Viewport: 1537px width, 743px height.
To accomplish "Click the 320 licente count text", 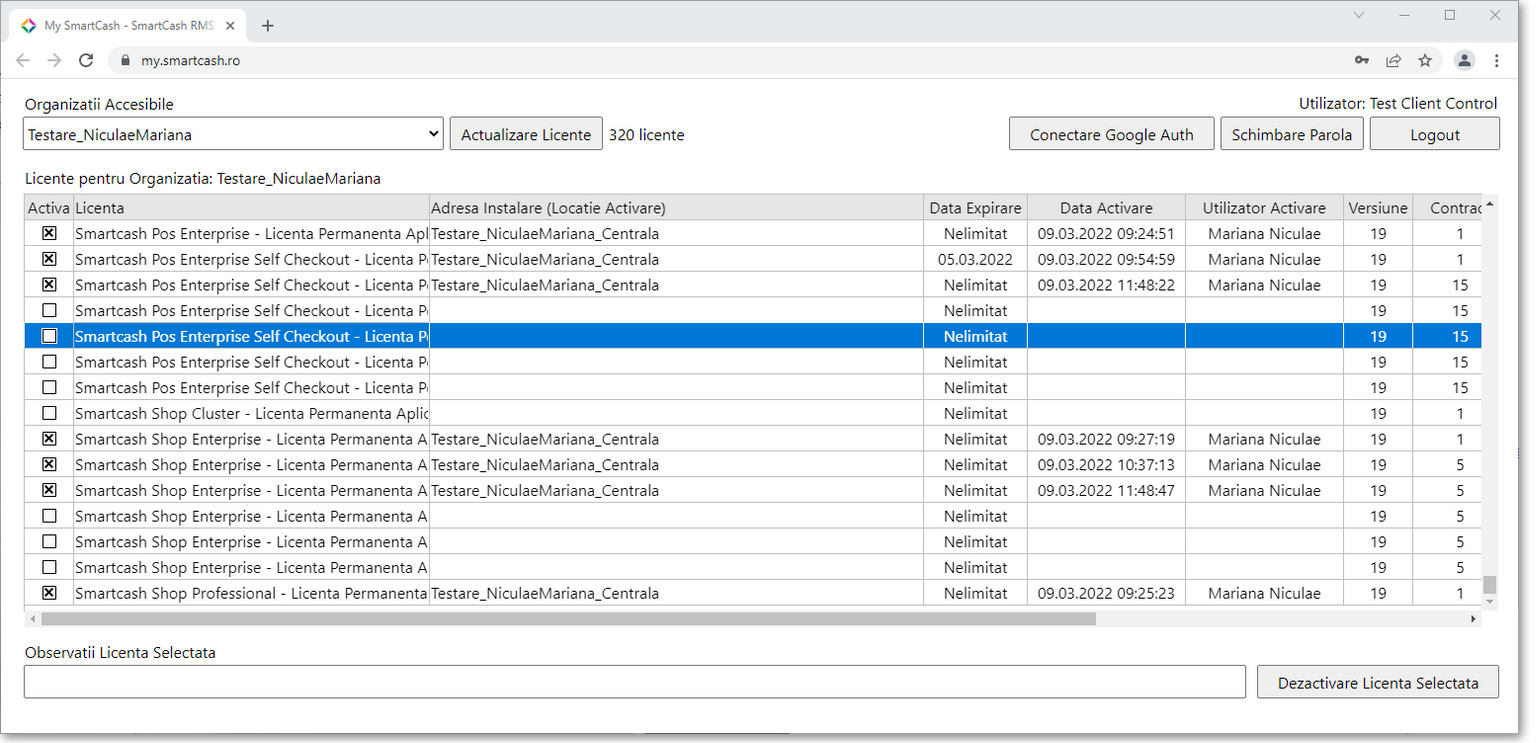I will pyautogui.click(x=647, y=134).
